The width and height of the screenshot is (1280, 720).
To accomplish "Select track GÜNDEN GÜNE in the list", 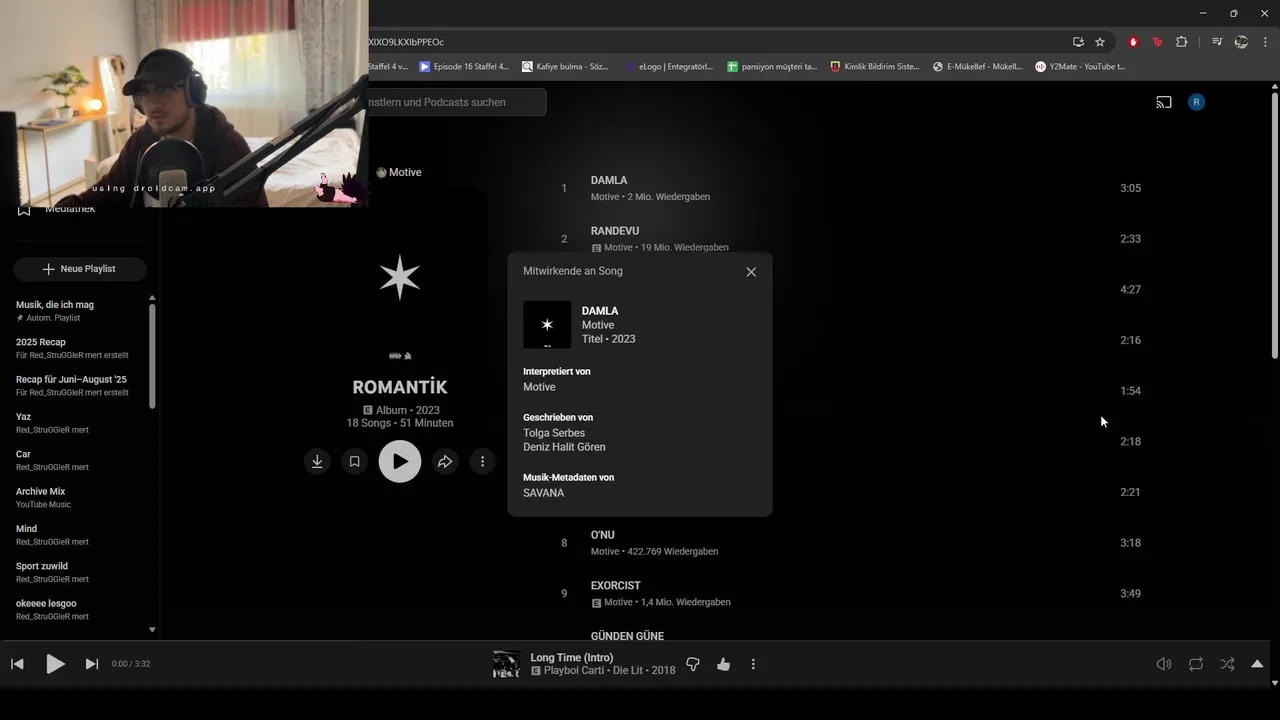I will (627, 636).
